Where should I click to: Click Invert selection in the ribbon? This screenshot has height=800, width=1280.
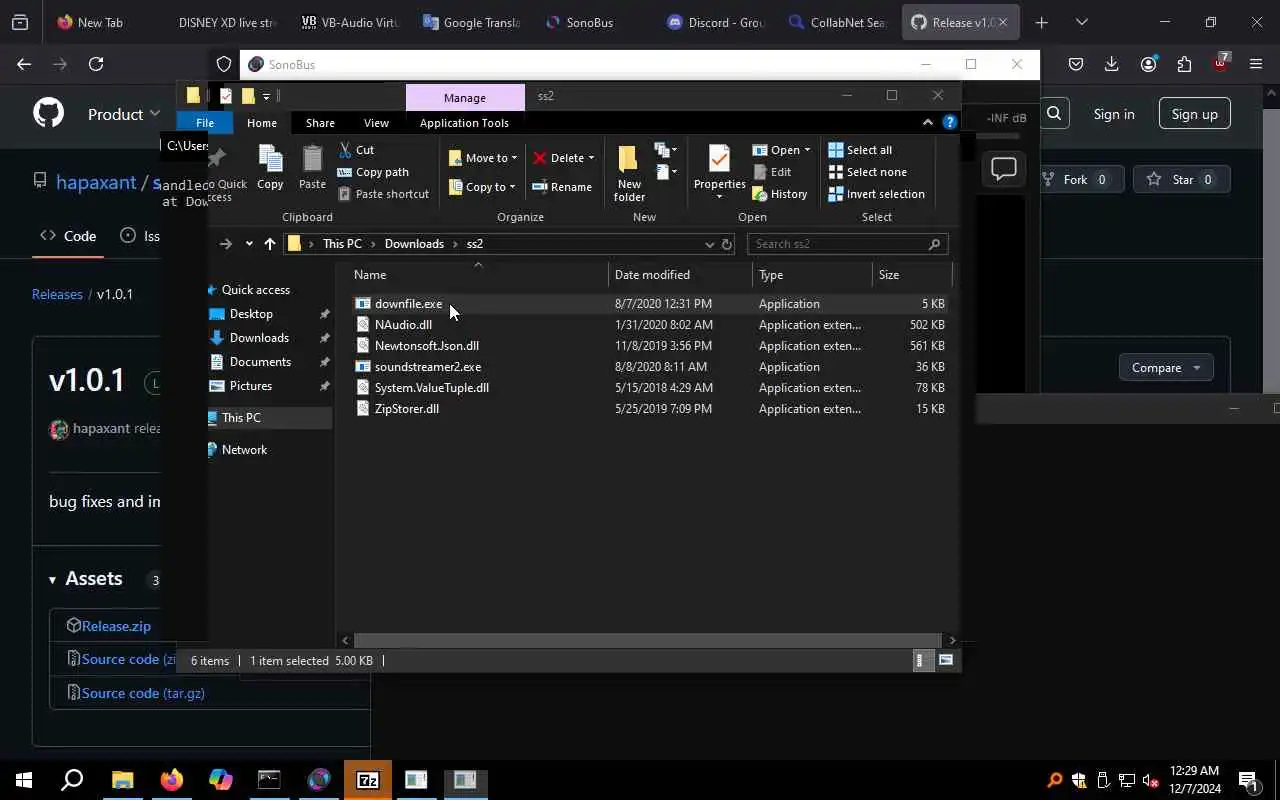point(877,194)
